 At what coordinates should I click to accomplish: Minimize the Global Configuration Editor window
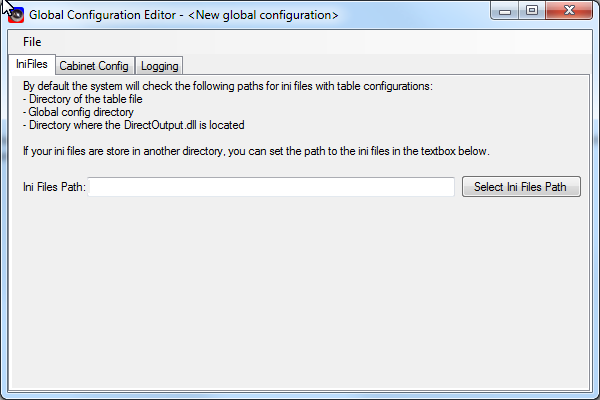[x=505, y=11]
